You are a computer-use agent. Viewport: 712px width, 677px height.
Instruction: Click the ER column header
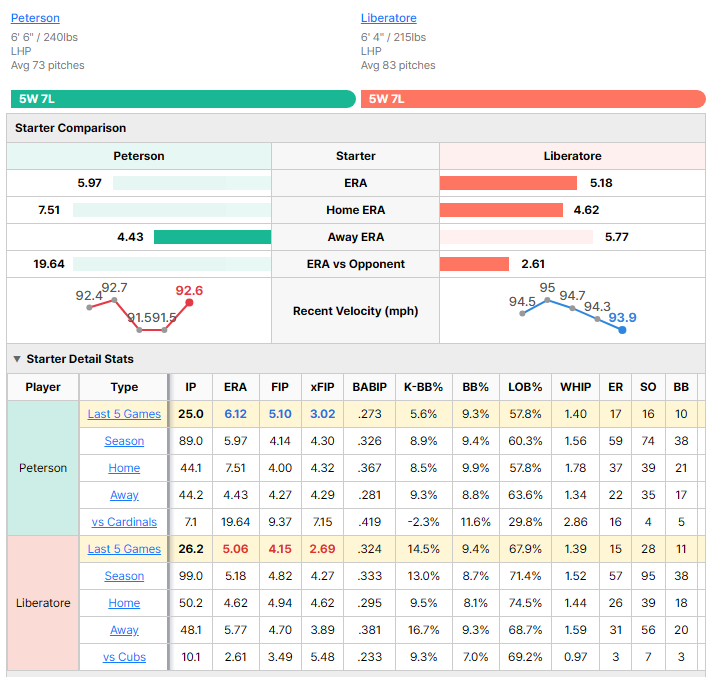tap(615, 387)
